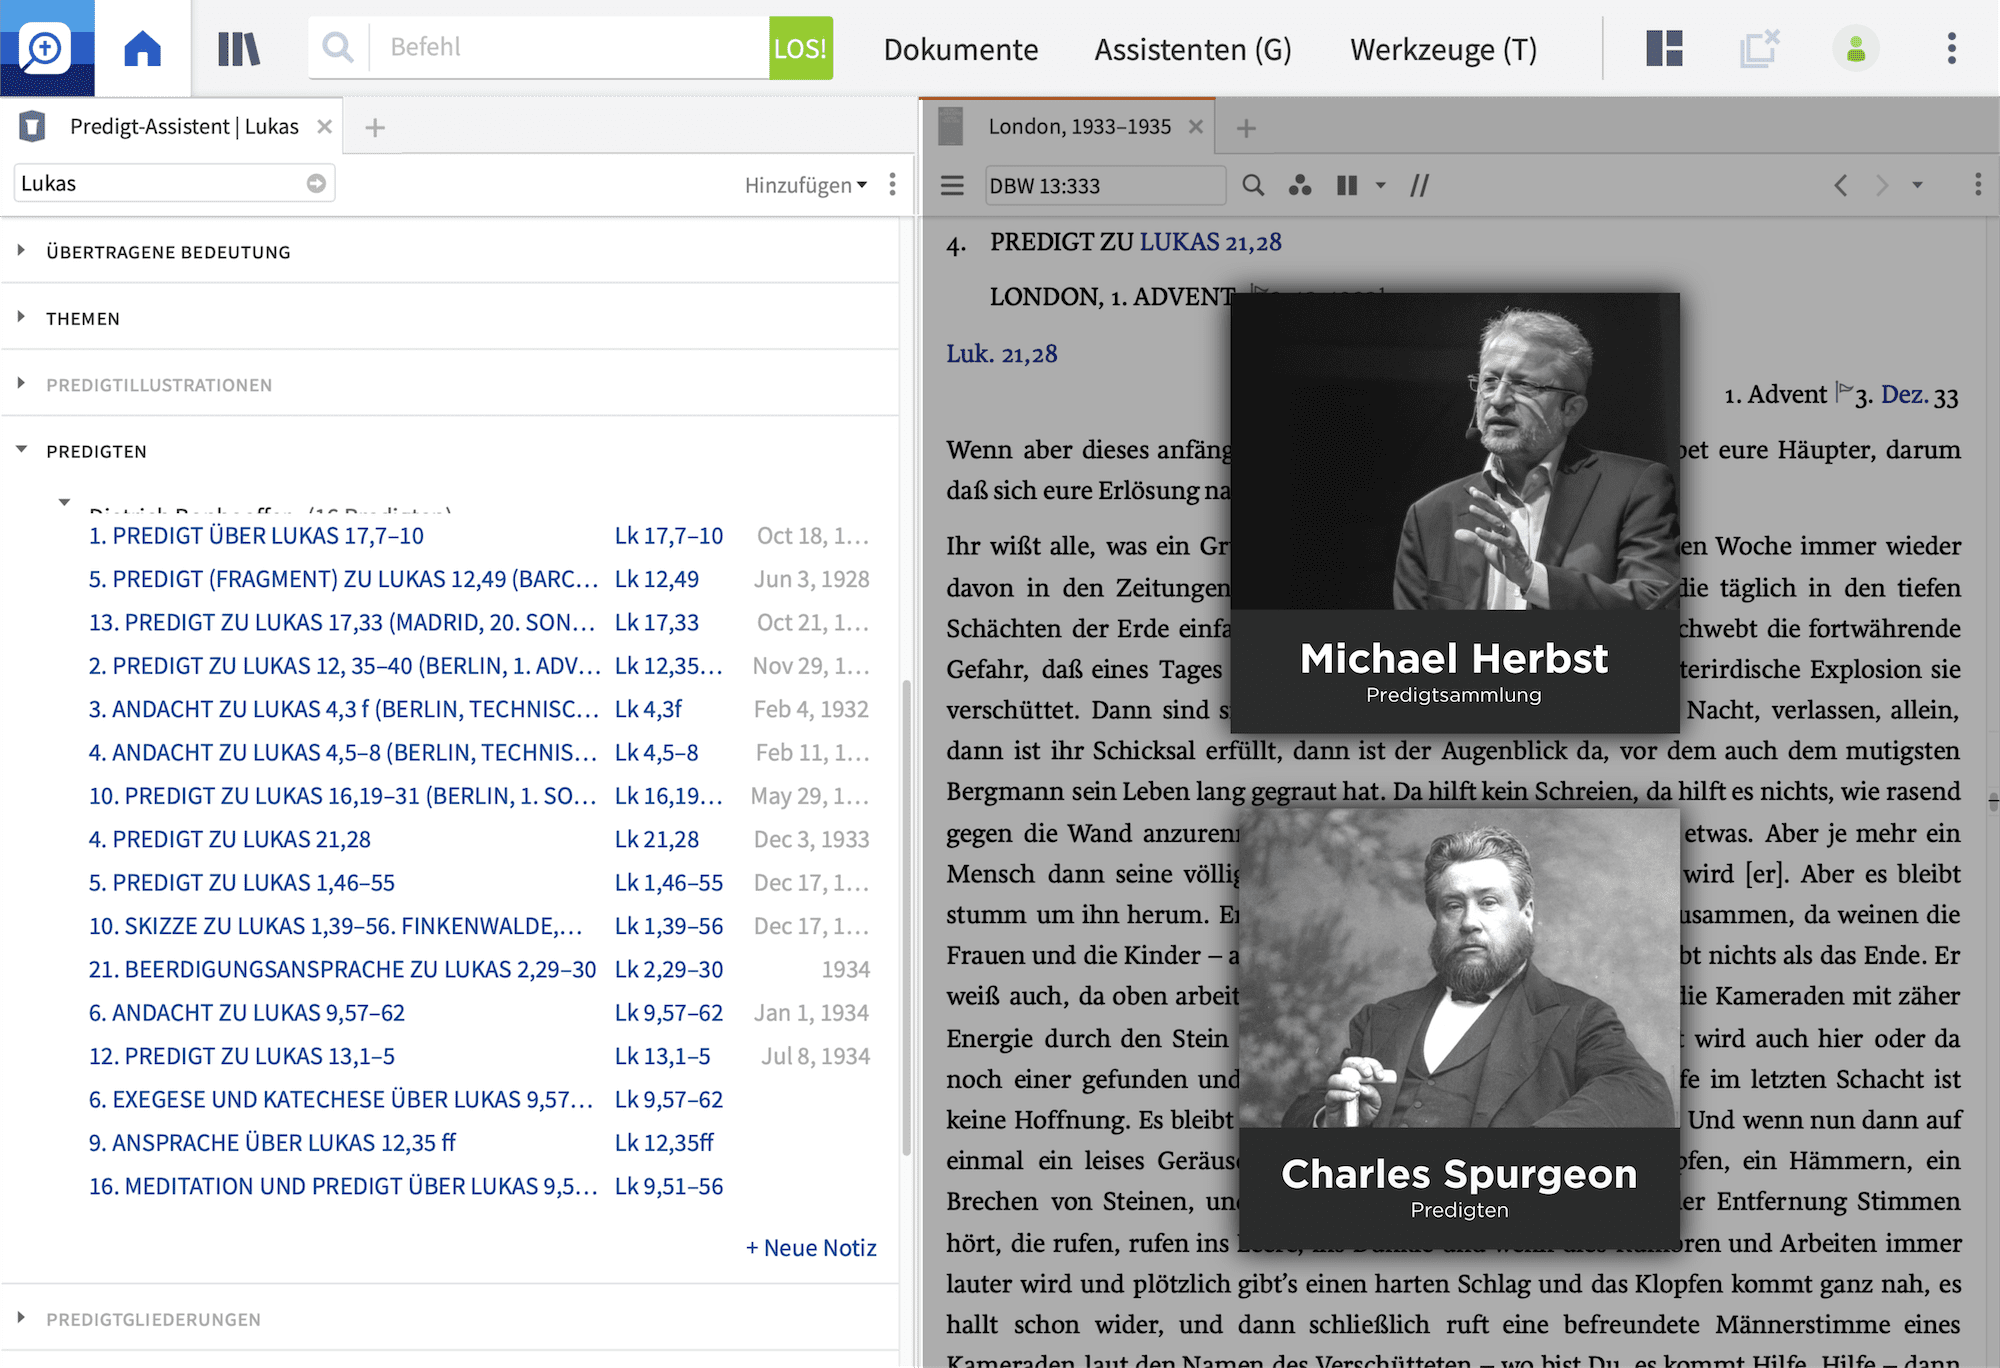The width and height of the screenshot is (2000, 1368).
Task: Open the close-all-panels icon in top bar
Action: (1759, 48)
